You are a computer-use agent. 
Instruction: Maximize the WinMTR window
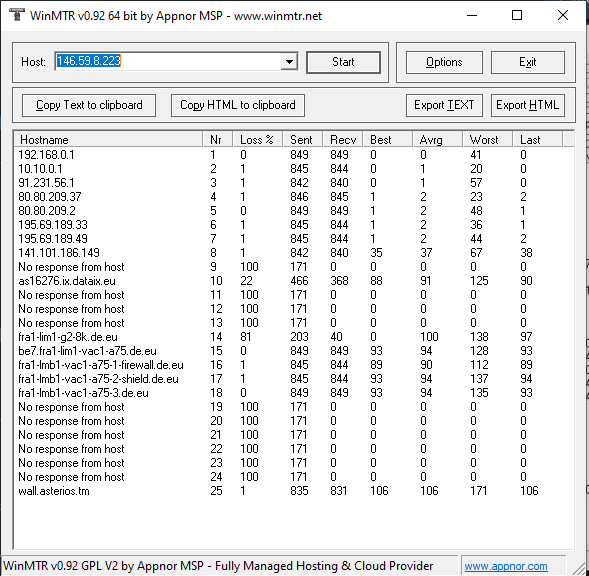tap(517, 15)
